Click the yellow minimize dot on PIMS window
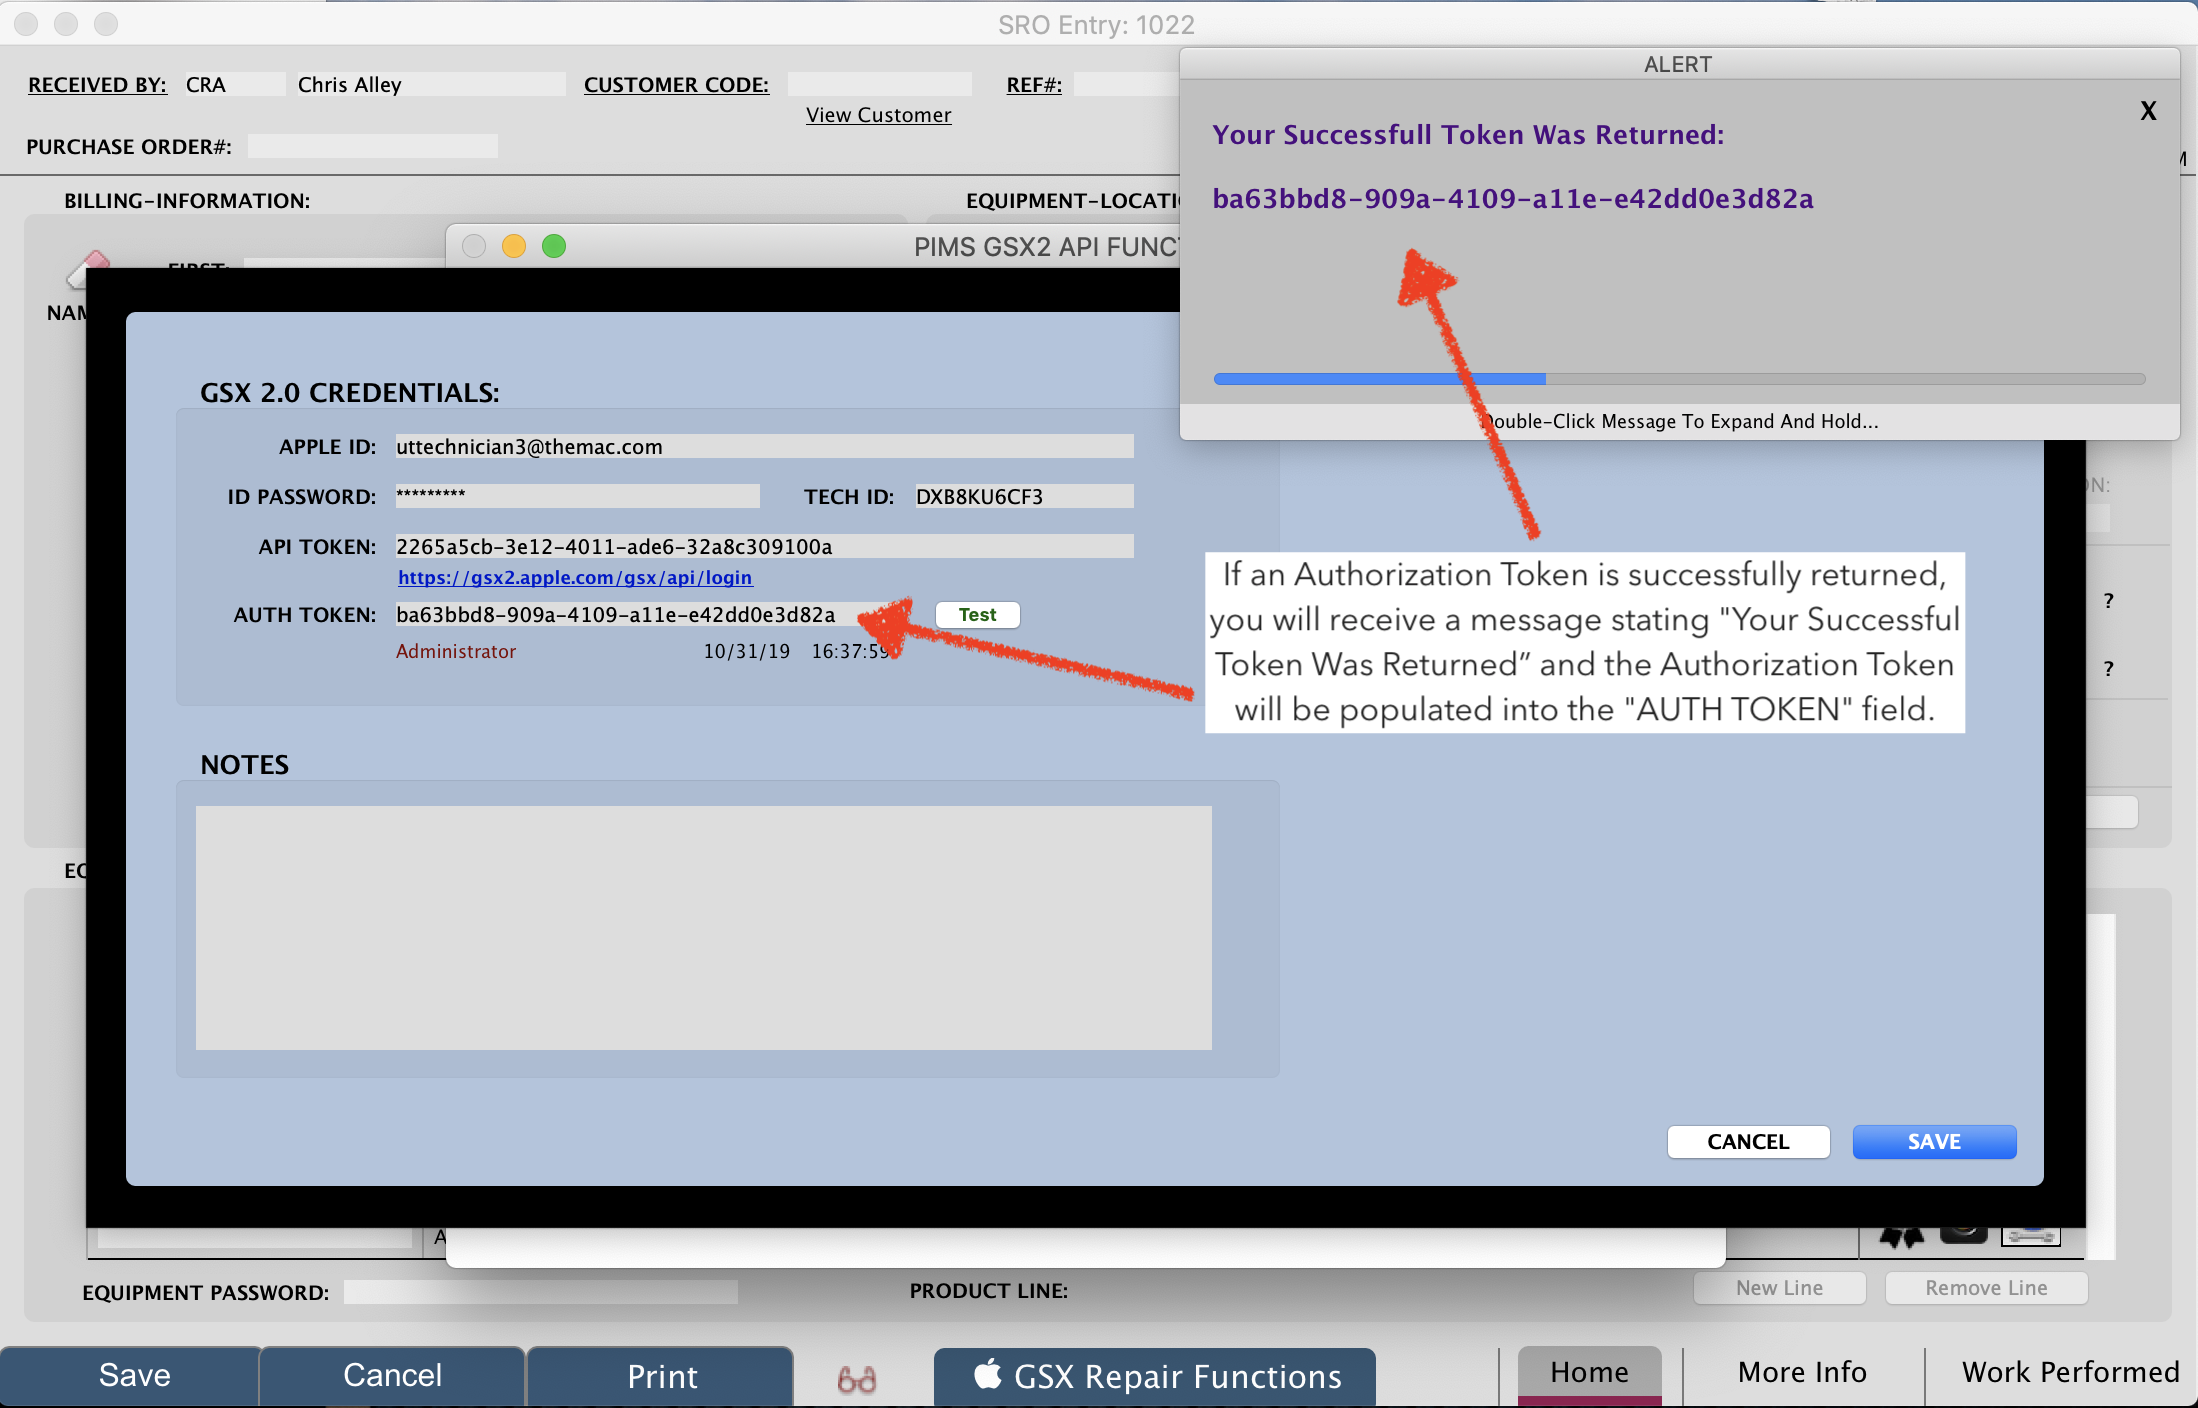2198x1408 pixels. pyautogui.click(x=514, y=246)
